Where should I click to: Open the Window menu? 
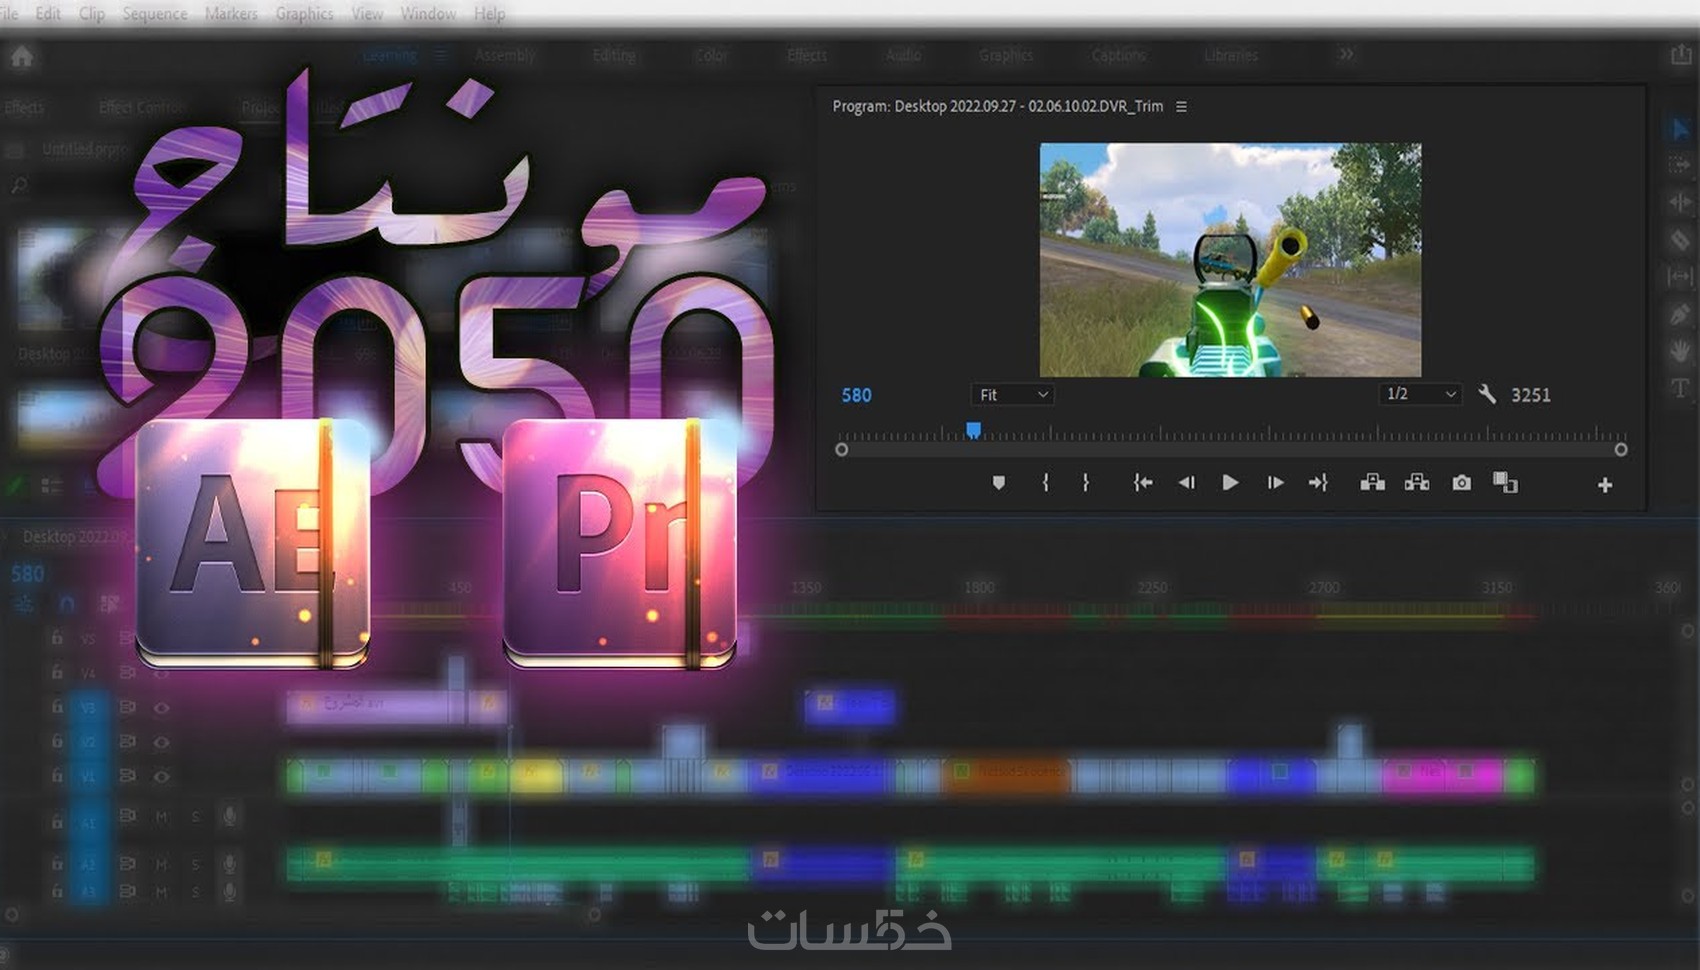[428, 14]
